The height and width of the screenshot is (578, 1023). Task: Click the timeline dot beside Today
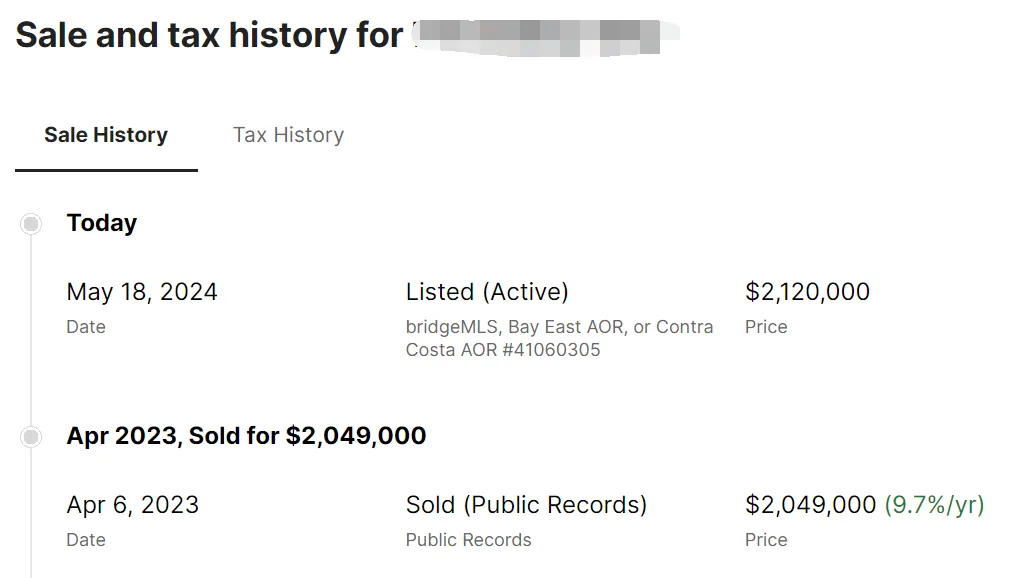(31, 224)
